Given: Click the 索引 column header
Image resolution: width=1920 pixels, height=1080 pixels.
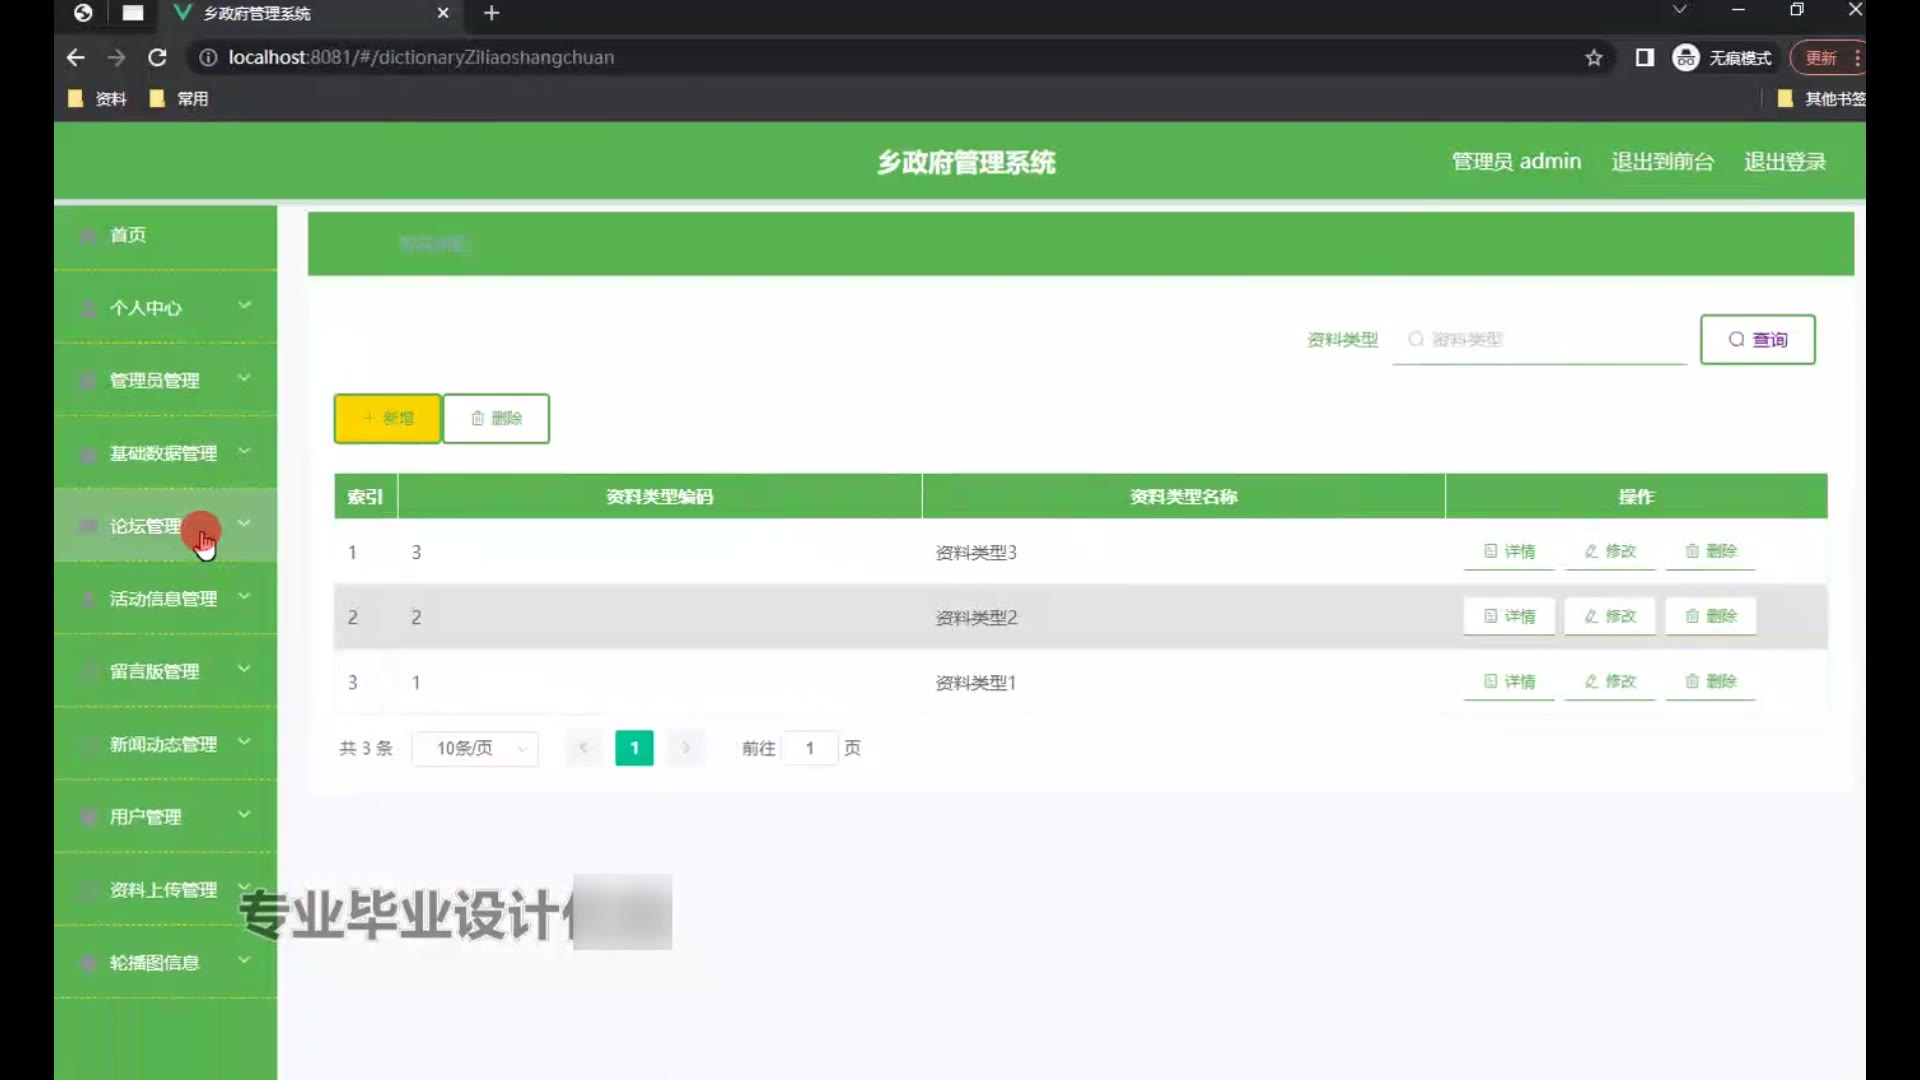Looking at the screenshot, I should click(365, 496).
